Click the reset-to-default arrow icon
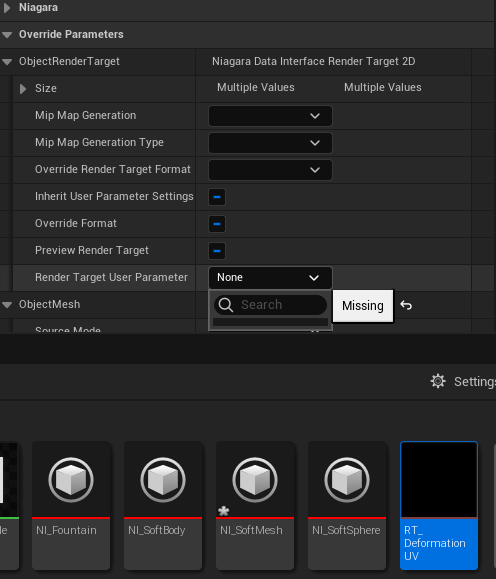This screenshot has width=496, height=579. [x=406, y=305]
